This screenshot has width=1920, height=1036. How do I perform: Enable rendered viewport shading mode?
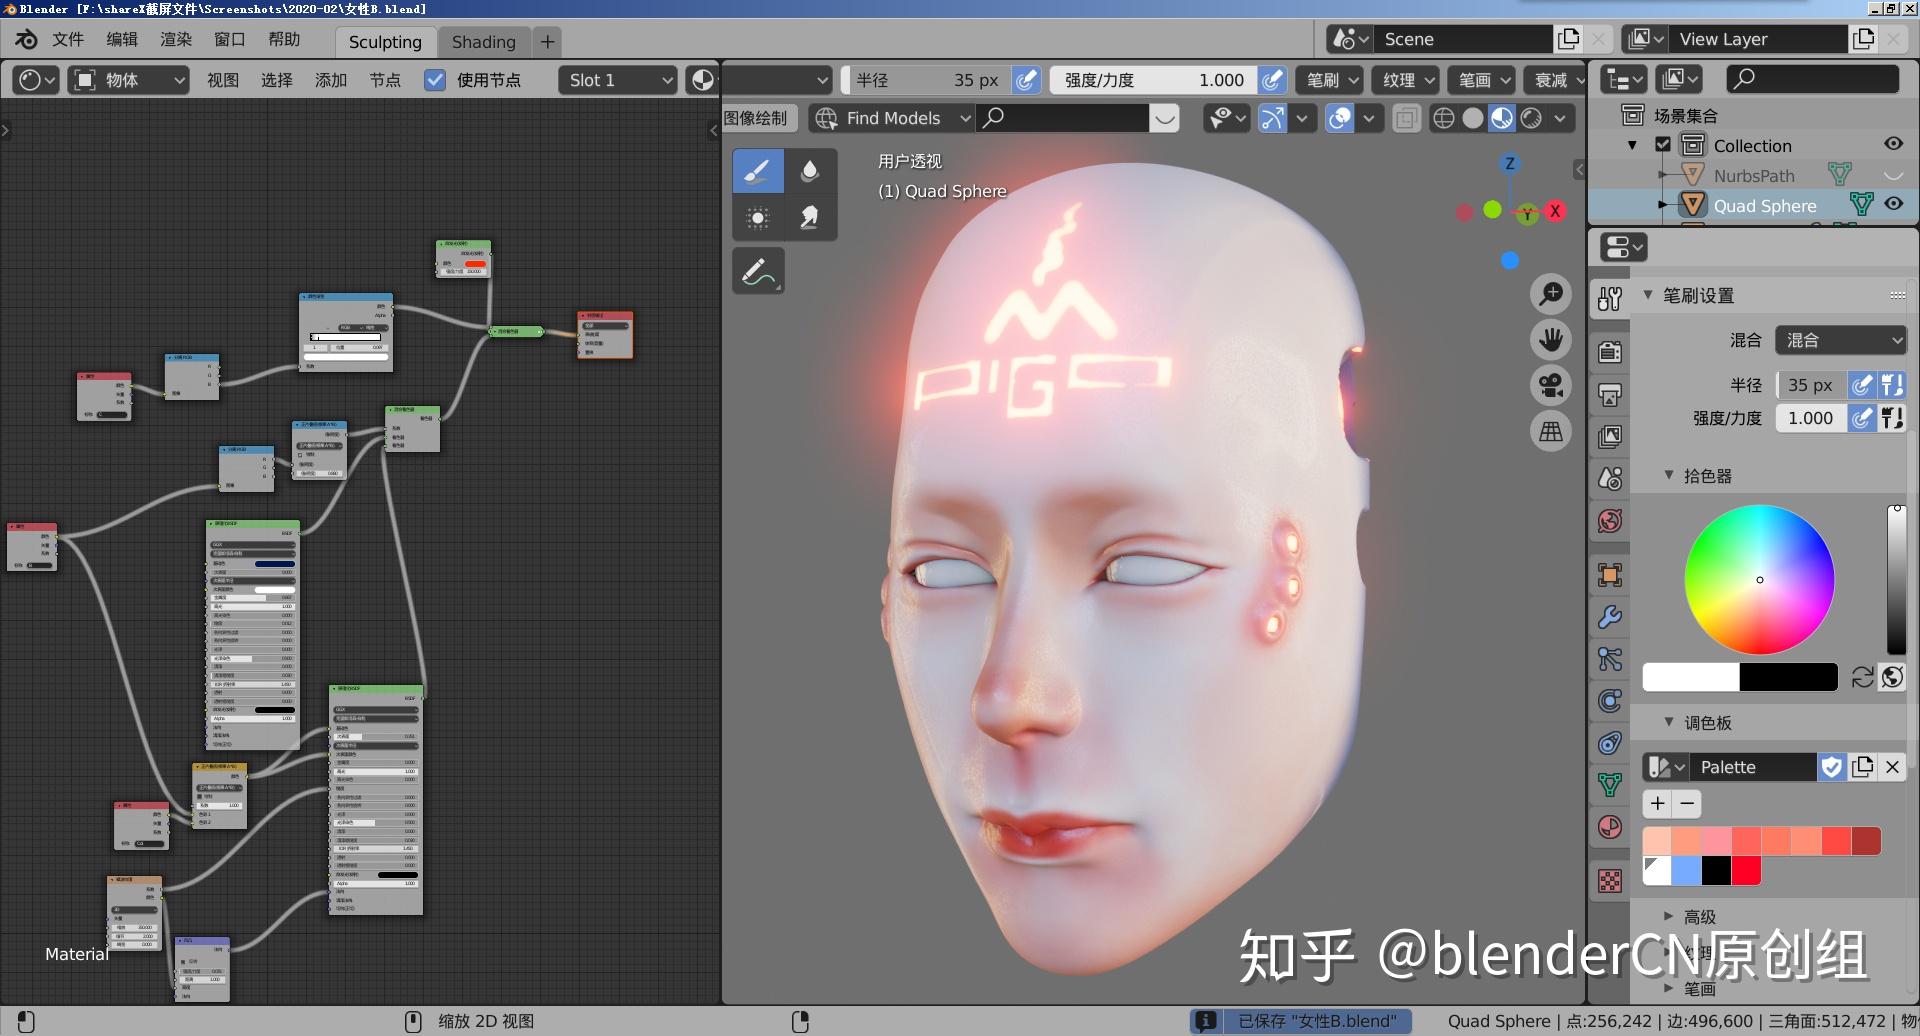tap(1533, 118)
